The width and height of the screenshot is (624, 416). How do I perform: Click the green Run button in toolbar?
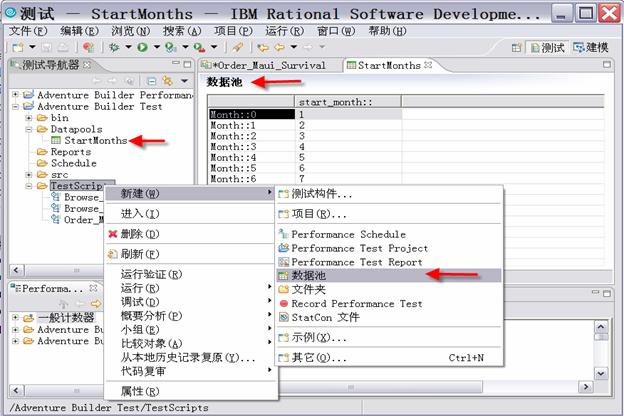tap(142, 47)
